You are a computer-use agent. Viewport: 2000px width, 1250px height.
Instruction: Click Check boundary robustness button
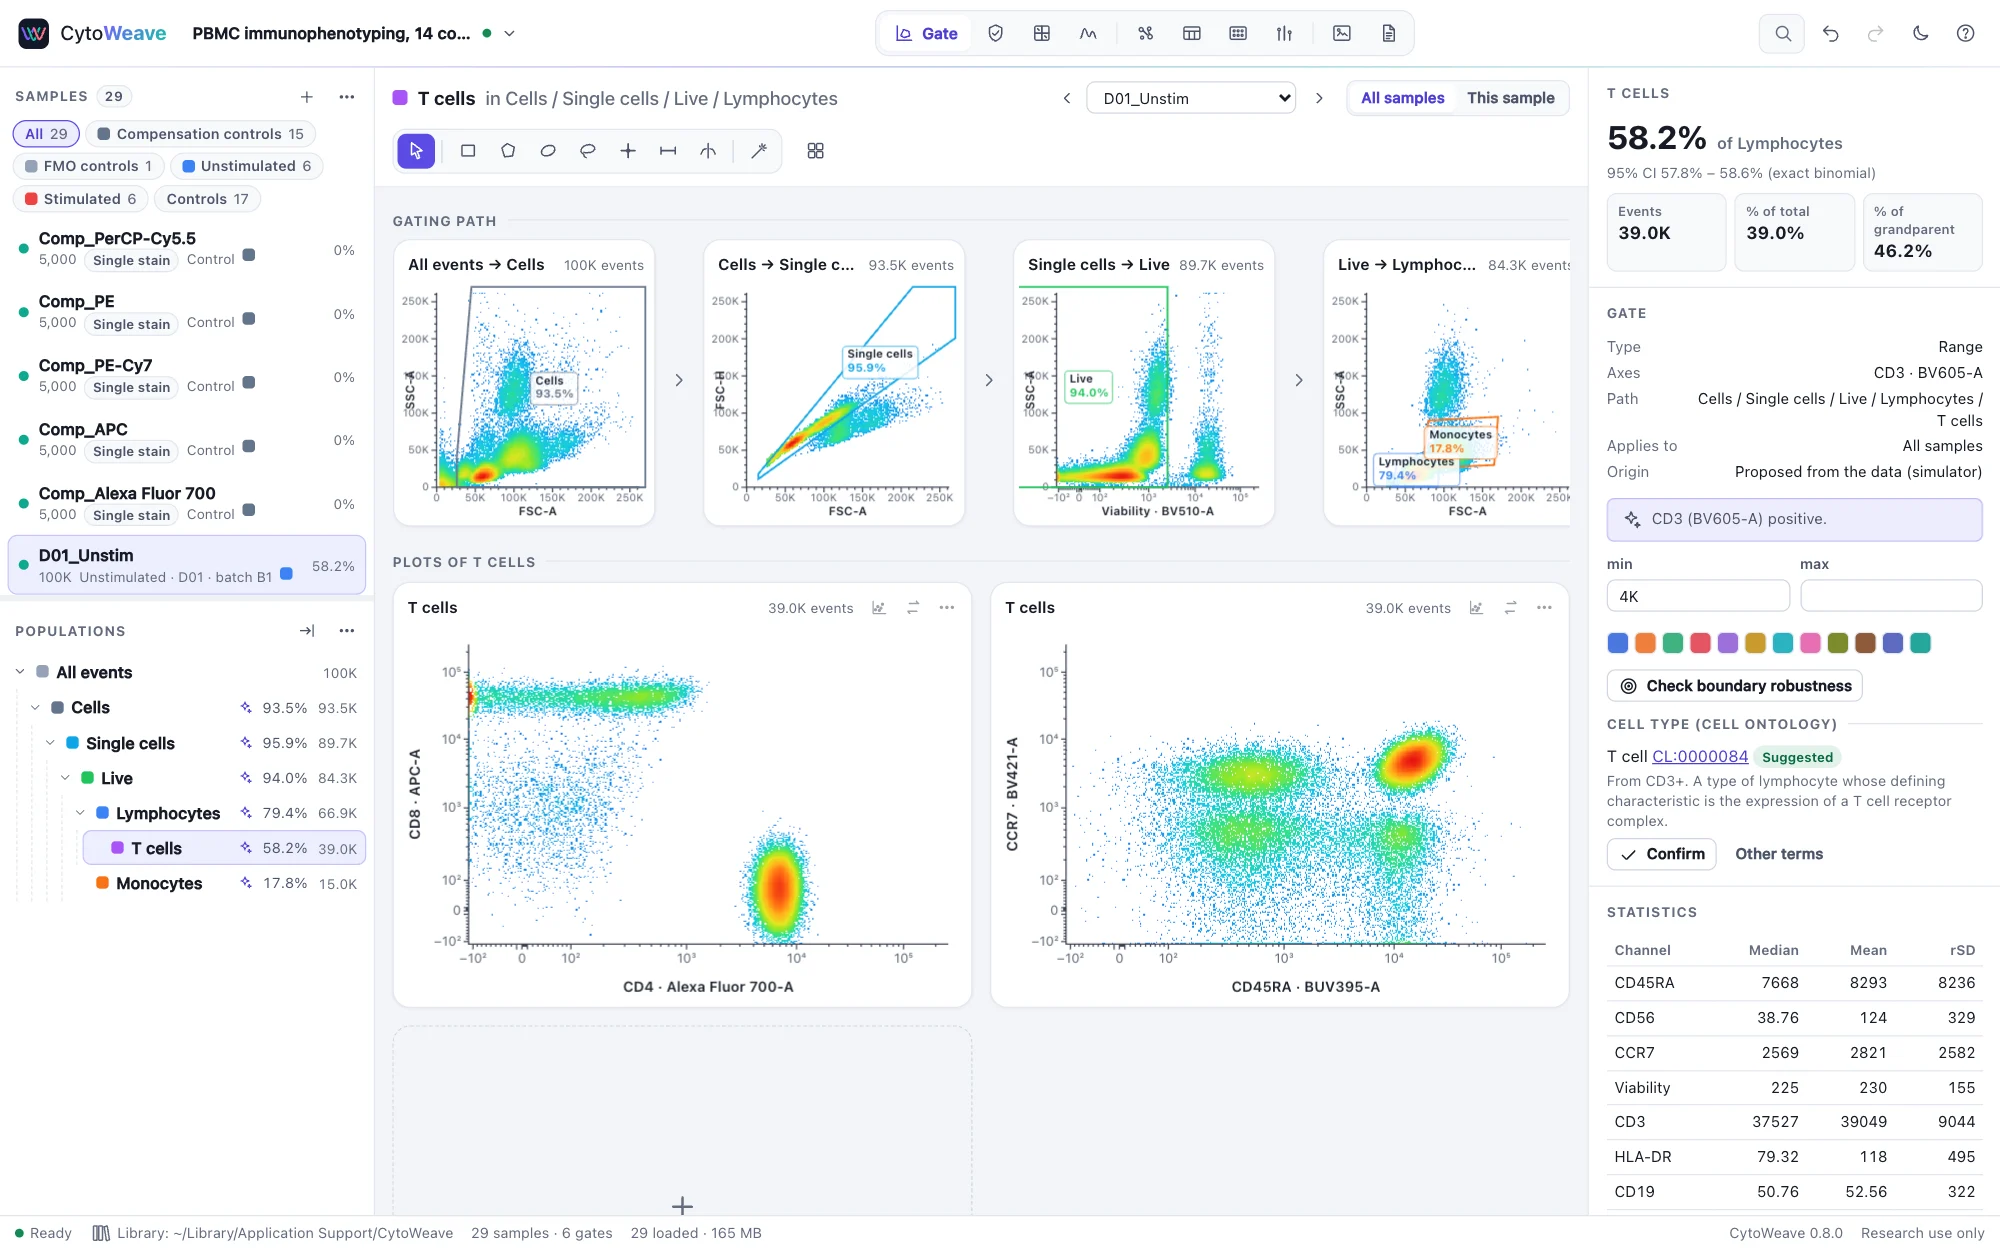tap(1735, 686)
